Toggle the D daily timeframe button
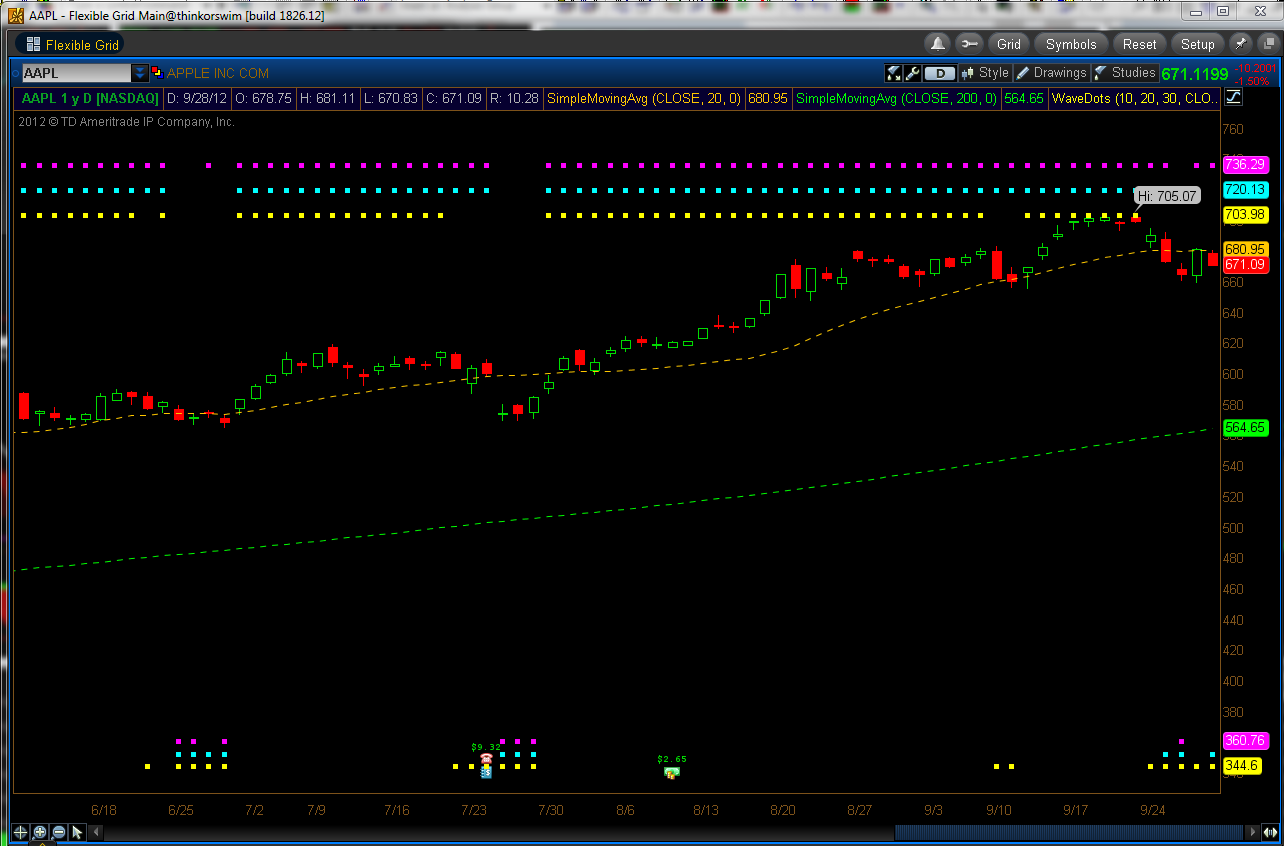This screenshot has width=1284, height=846. 940,73
